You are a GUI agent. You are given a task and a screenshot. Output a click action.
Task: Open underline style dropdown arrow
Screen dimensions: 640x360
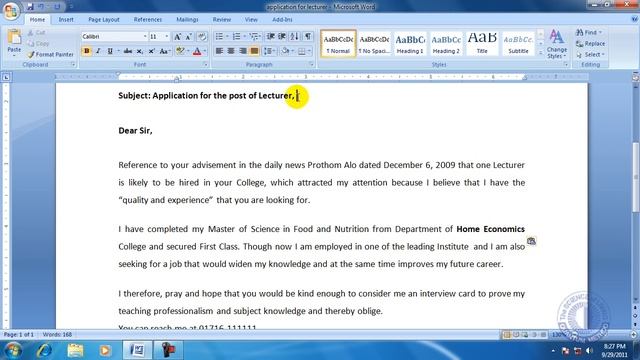pos(118,51)
